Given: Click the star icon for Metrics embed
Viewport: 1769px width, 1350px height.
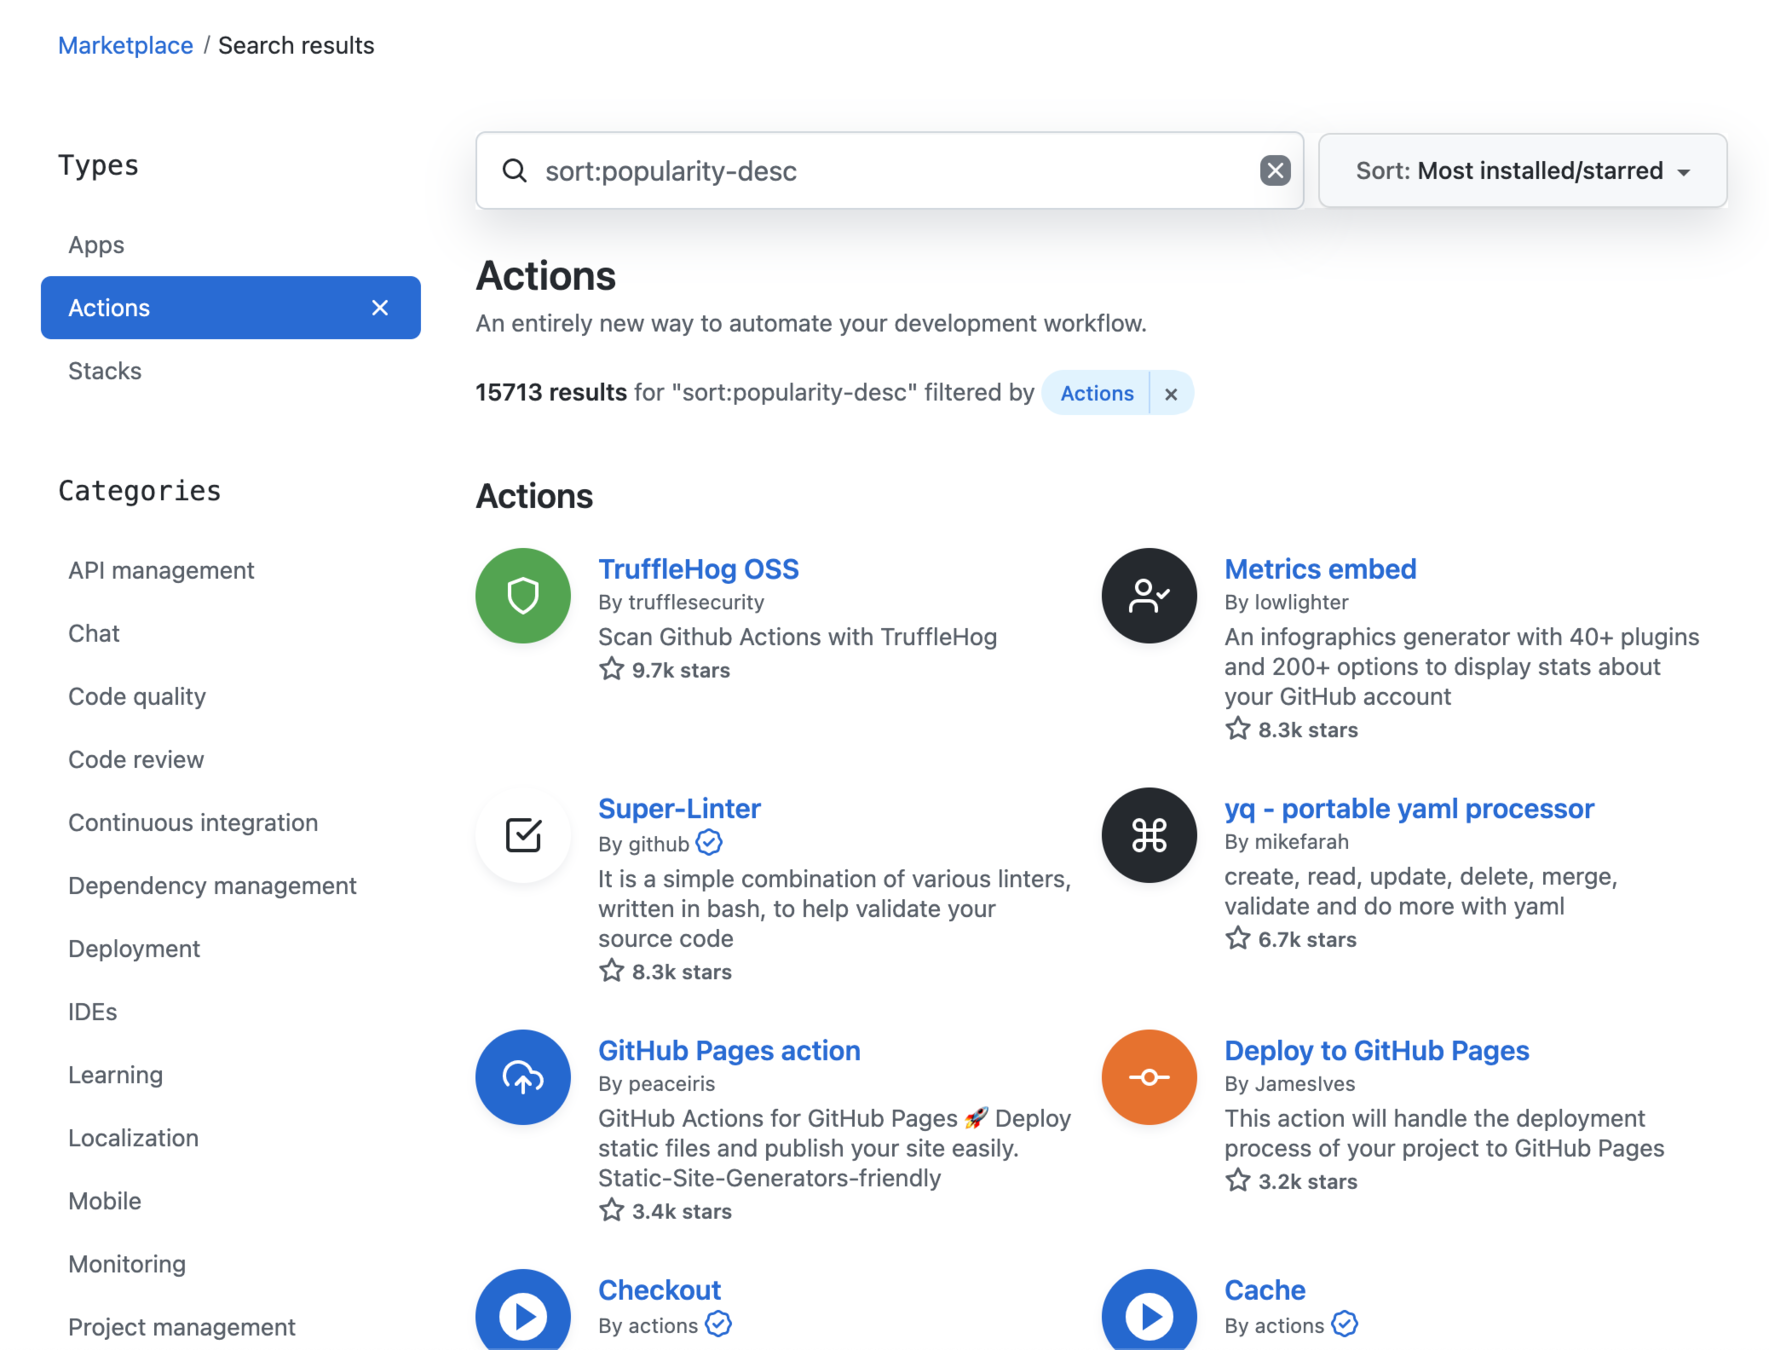Looking at the screenshot, I should click(x=1238, y=729).
